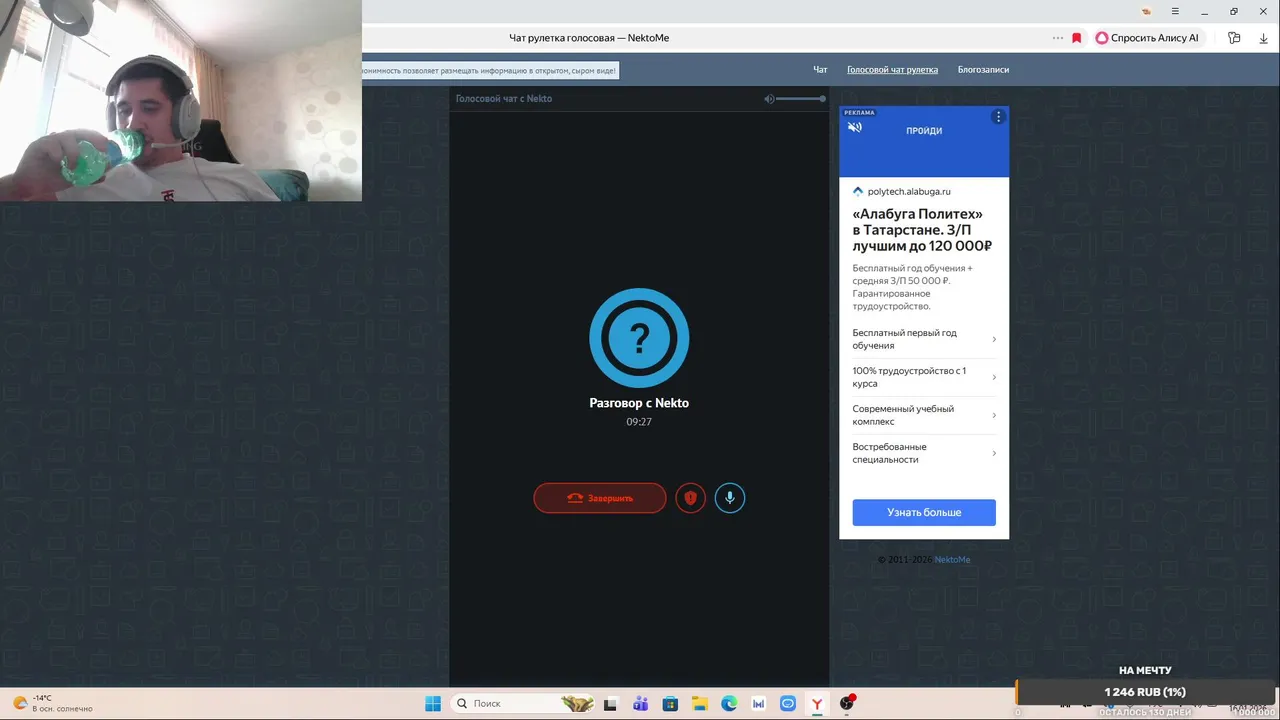1280x720 pixels.
Task: Open the browser downloads icon
Action: click(1263, 38)
